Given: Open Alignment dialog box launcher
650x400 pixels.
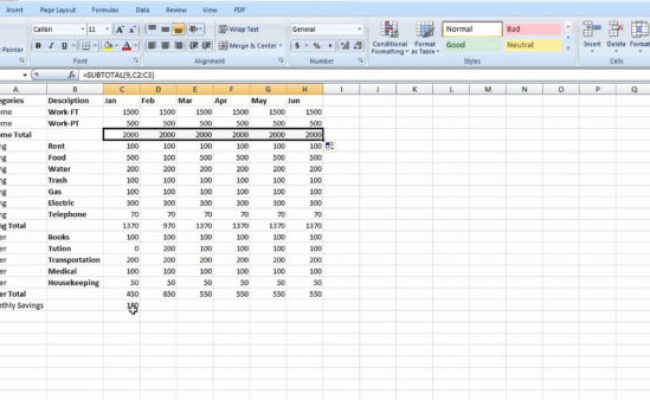Looking at the screenshot, I should tap(281, 61).
